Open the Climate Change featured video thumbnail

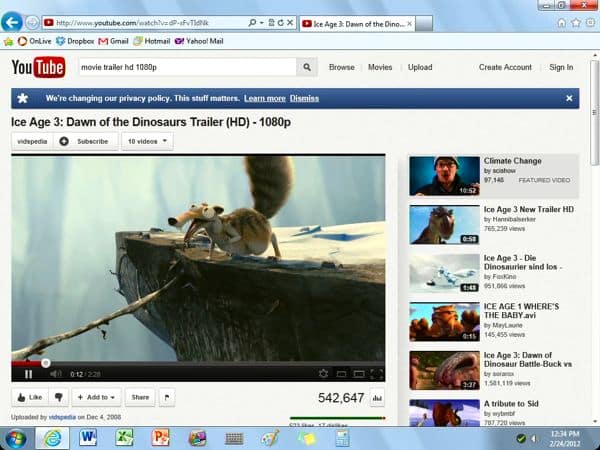(444, 176)
